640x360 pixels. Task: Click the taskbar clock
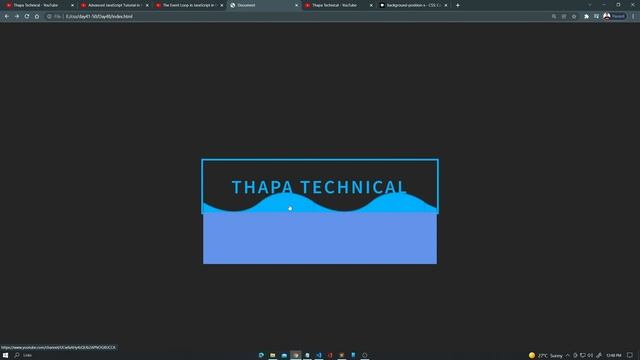(613, 356)
